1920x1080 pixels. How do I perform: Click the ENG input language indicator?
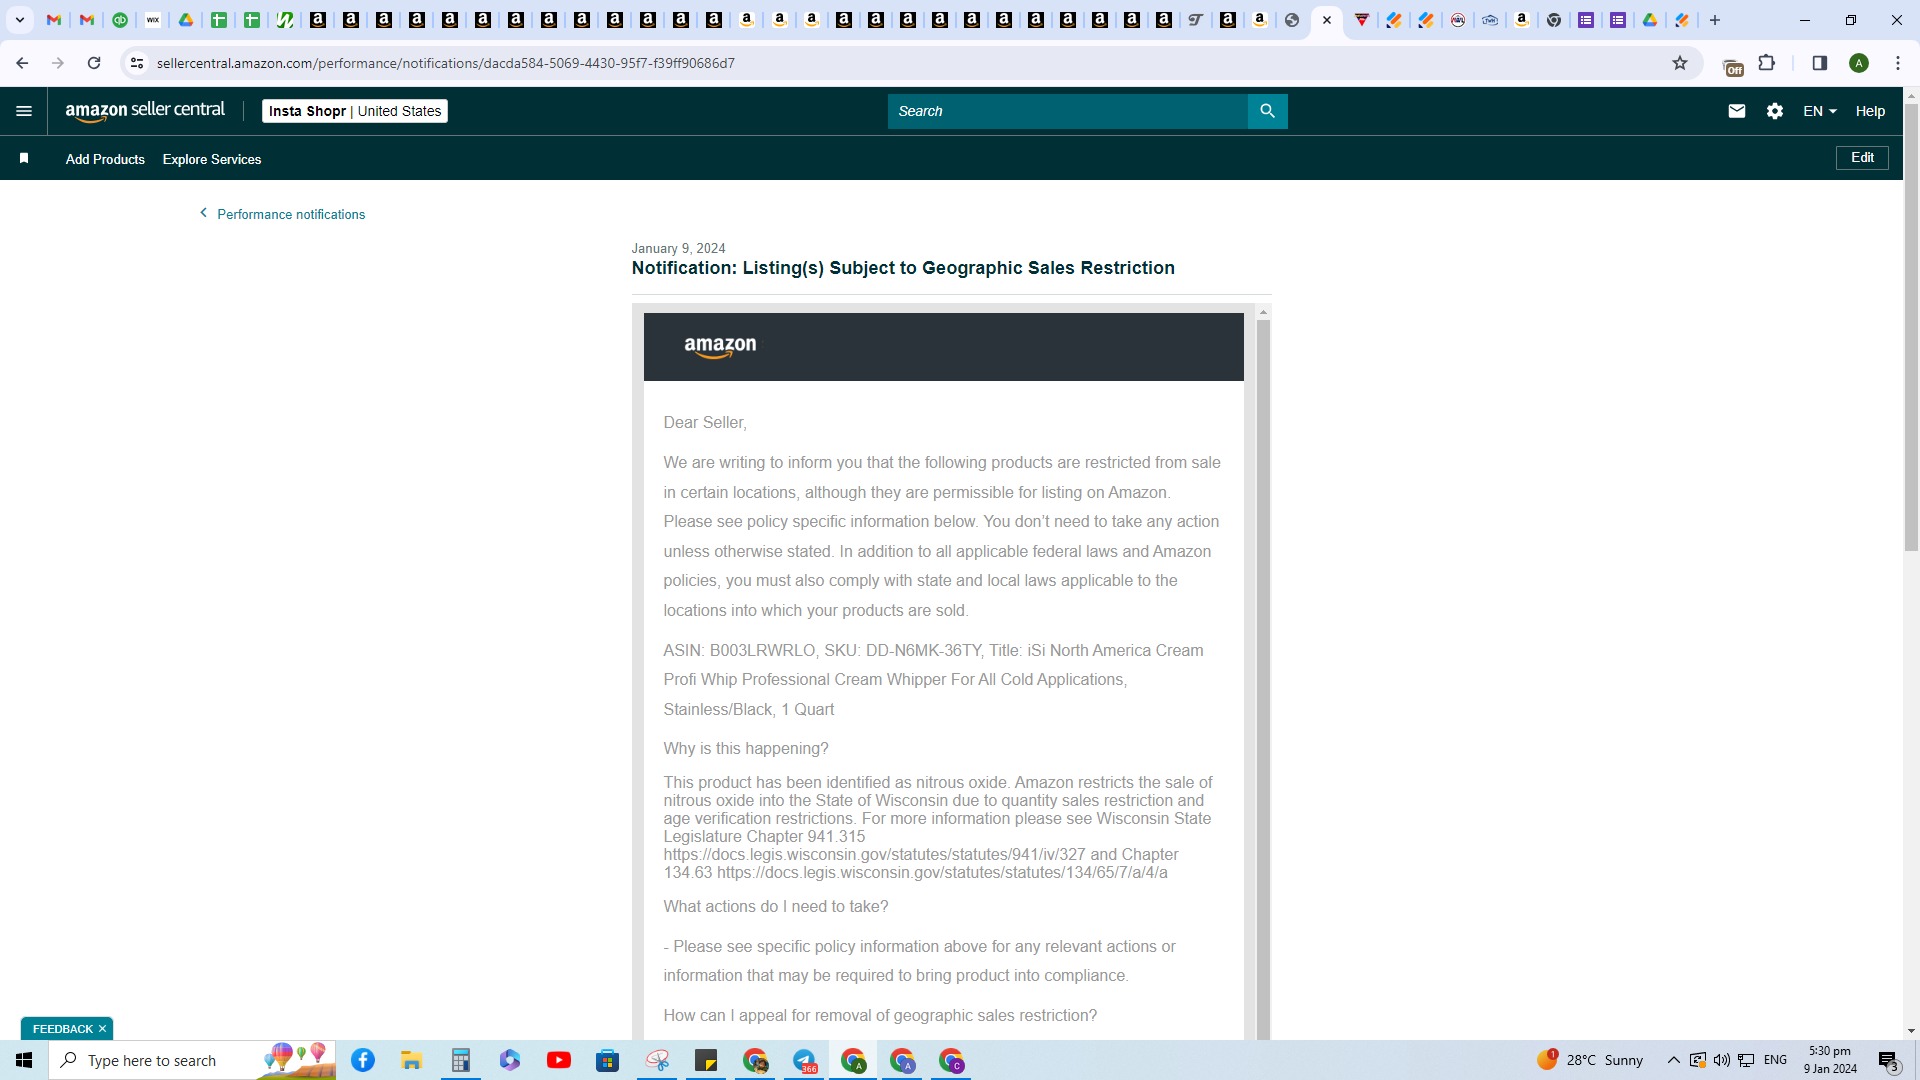click(1775, 1060)
